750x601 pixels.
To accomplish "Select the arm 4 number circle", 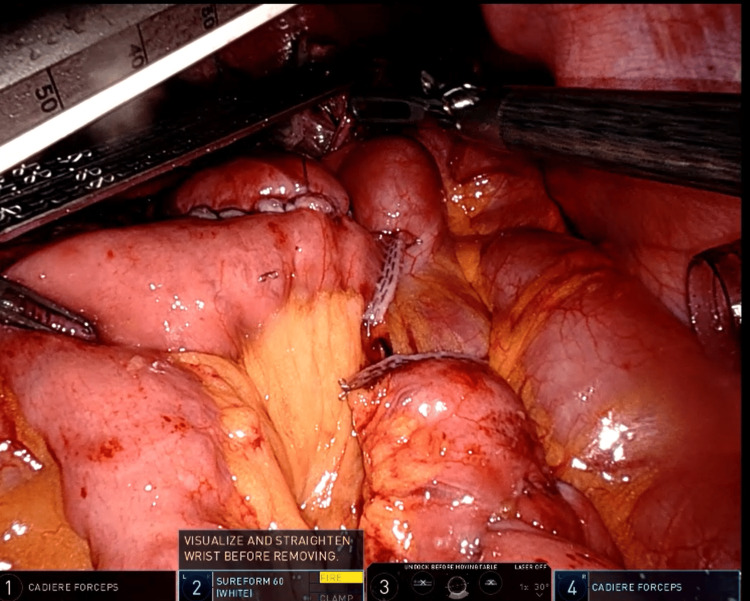I will click(572, 587).
